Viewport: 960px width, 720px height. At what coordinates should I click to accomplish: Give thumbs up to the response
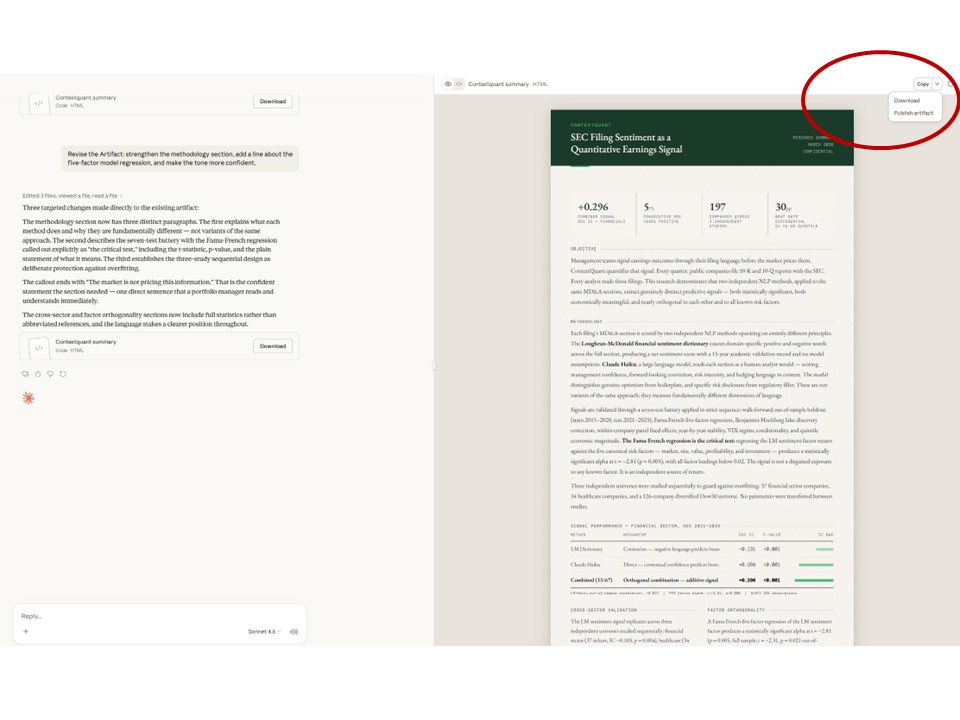click(x=38, y=374)
